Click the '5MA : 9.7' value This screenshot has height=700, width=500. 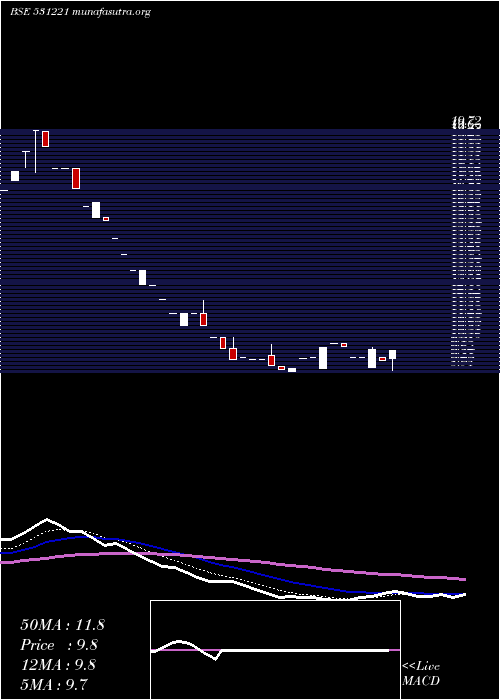point(54,684)
